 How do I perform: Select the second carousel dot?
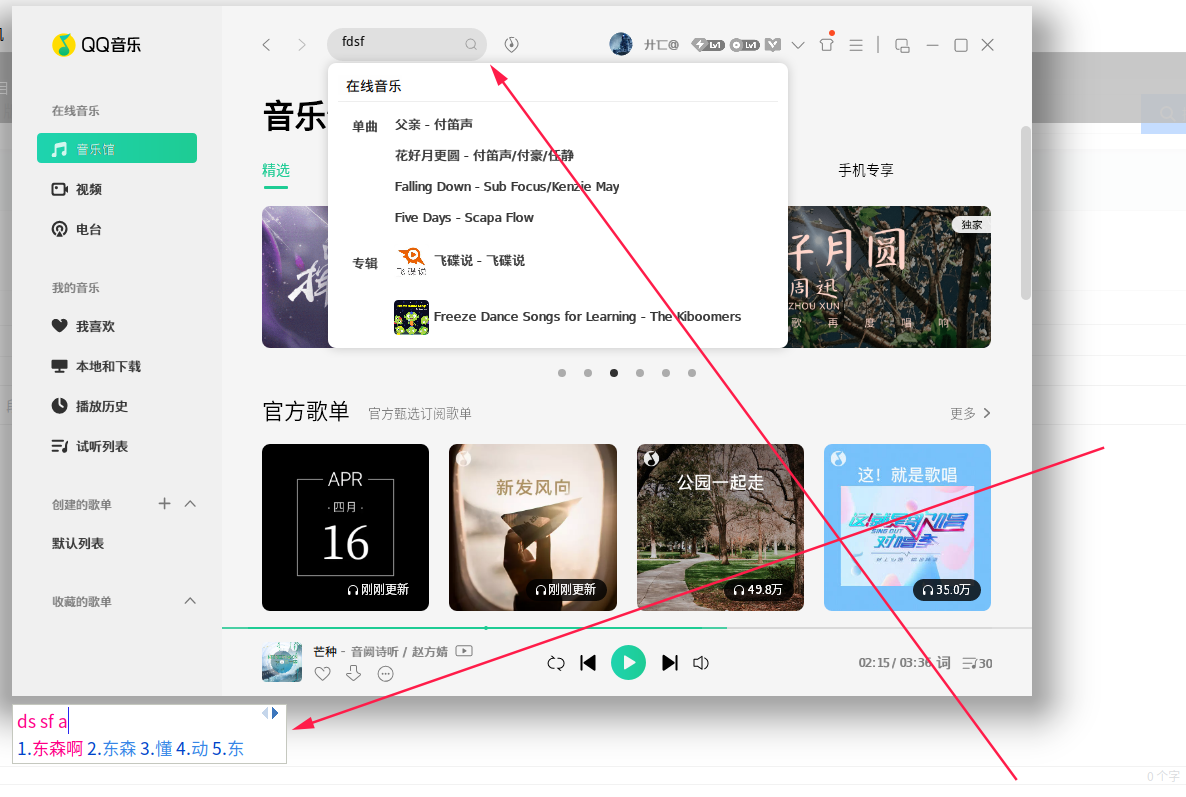[588, 373]
